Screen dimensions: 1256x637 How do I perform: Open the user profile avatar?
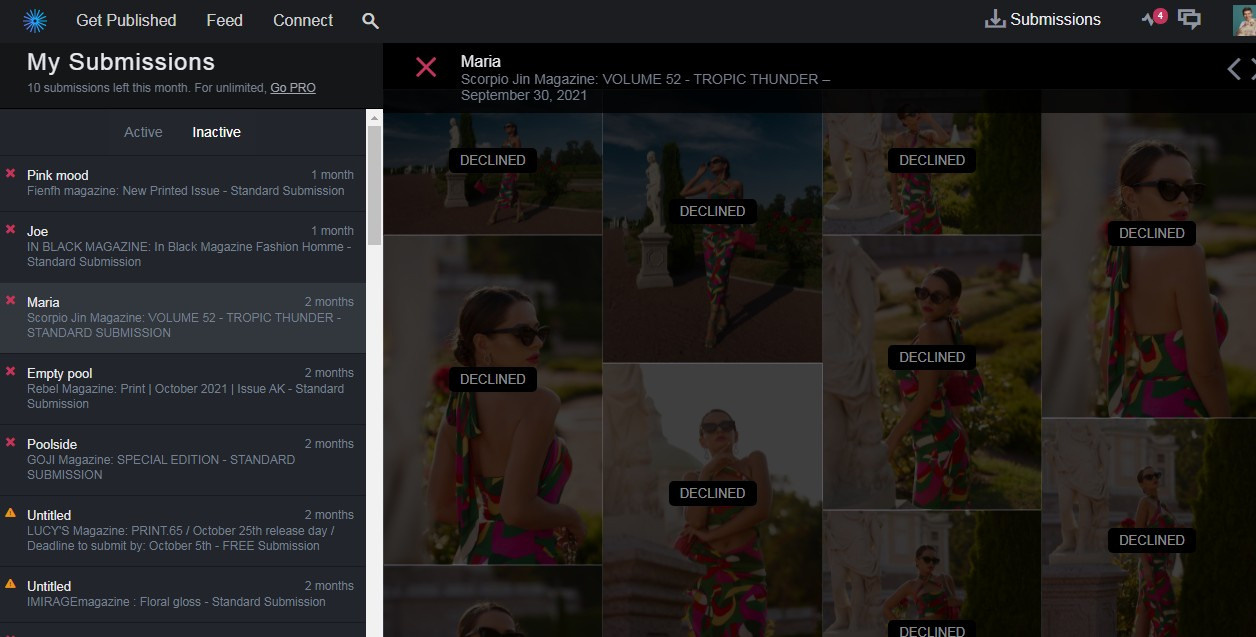point(1243,20)
